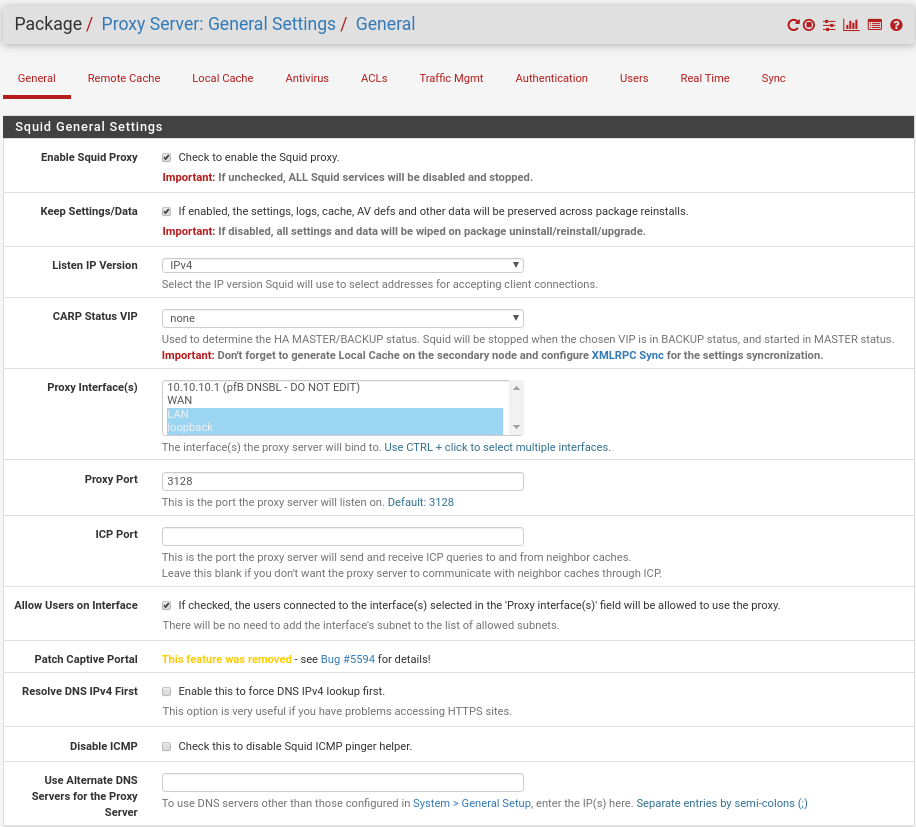View related log entries icon

[x=875, y=25]
